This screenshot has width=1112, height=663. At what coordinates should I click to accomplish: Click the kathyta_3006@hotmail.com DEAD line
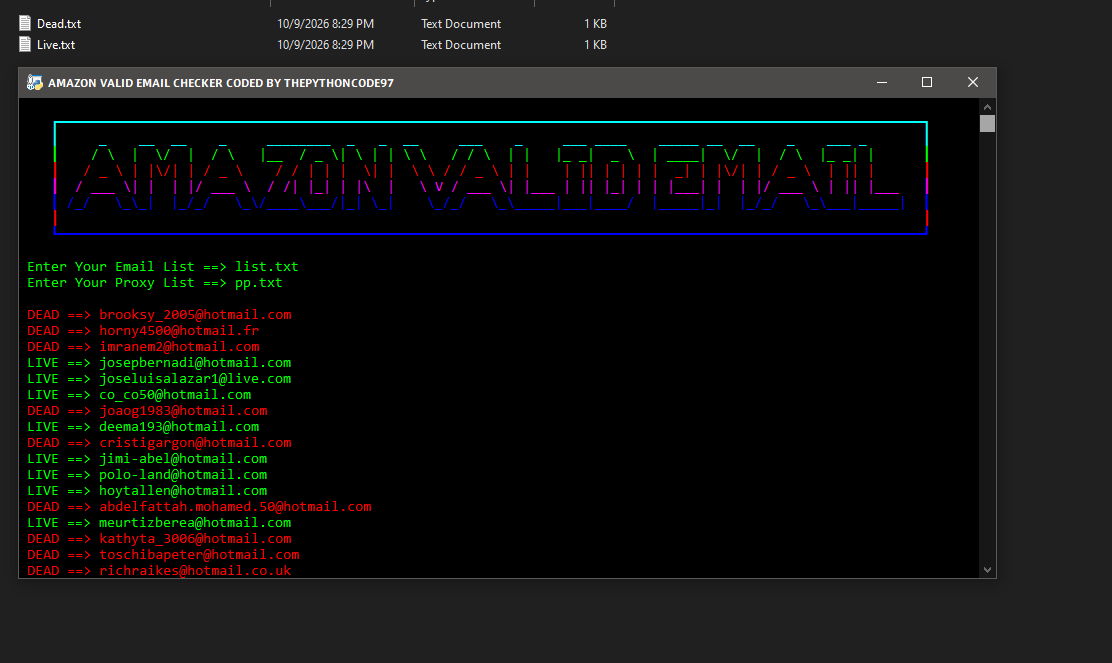pyautogui.click(x=160, y=539)
